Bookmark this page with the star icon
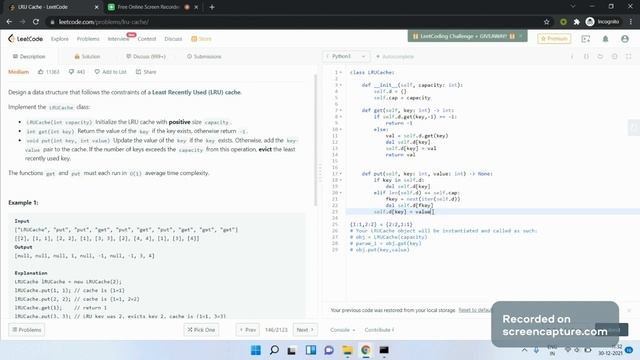The width and height of the screenshot is (640, 360). (547, 22)
